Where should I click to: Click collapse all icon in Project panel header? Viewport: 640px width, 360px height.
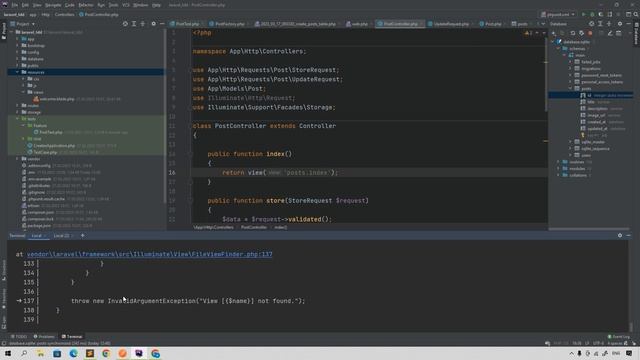pyautogui.click(x=143, y=24)
